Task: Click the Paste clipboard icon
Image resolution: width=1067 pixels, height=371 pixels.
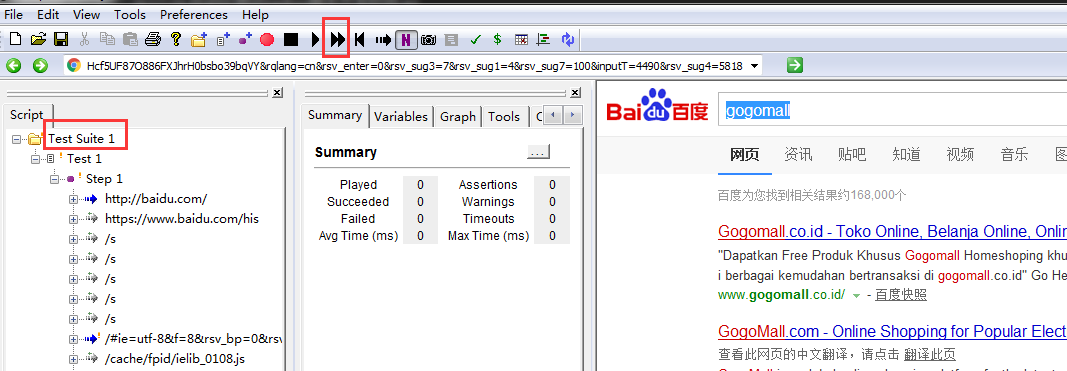Action: [130, 39]
